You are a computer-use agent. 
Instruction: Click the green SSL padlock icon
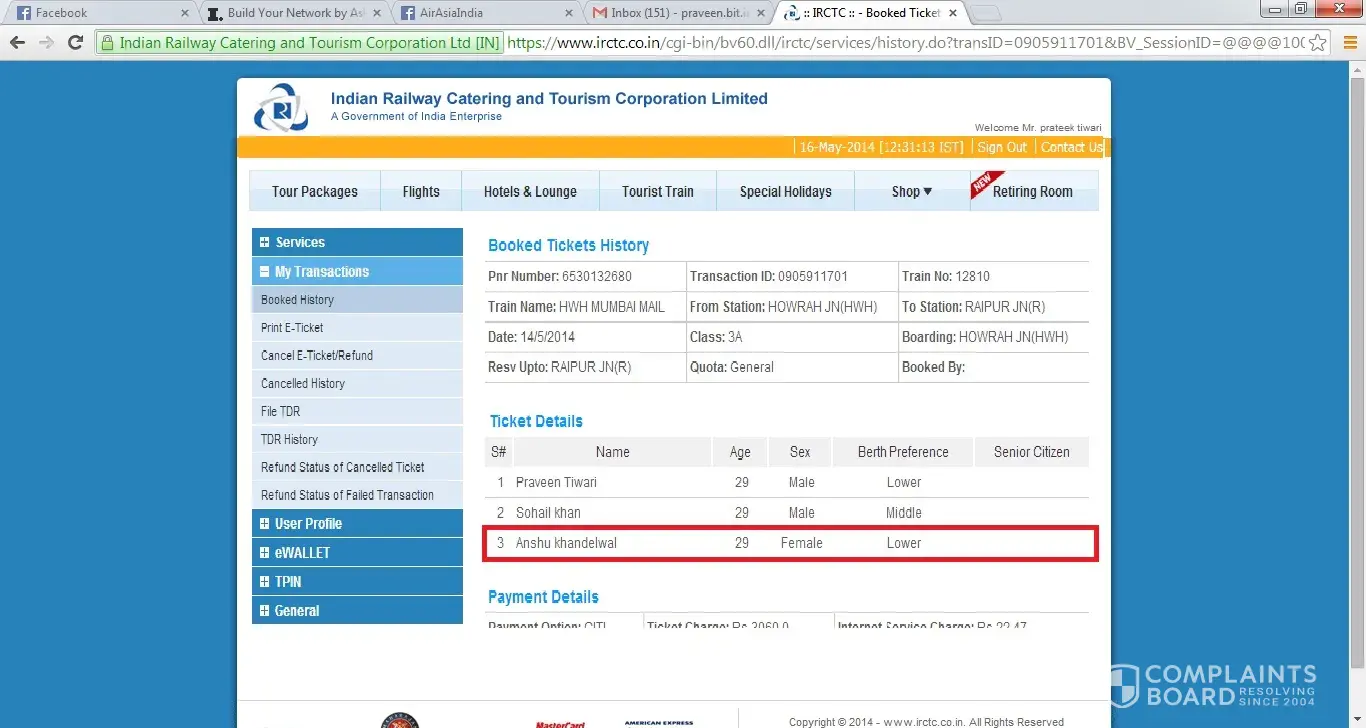(108, 43)
